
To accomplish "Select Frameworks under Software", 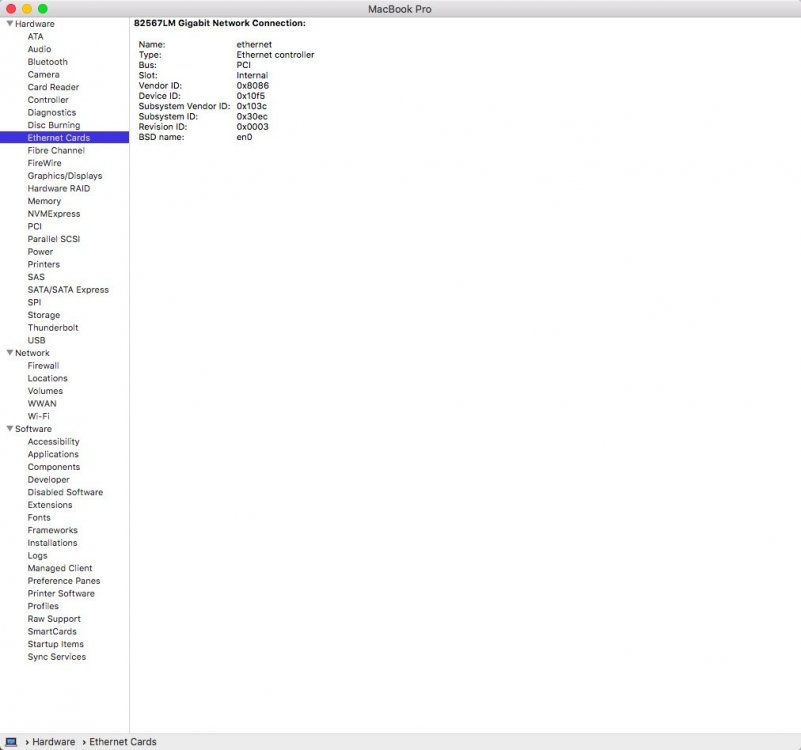I will tap(52, 530).
